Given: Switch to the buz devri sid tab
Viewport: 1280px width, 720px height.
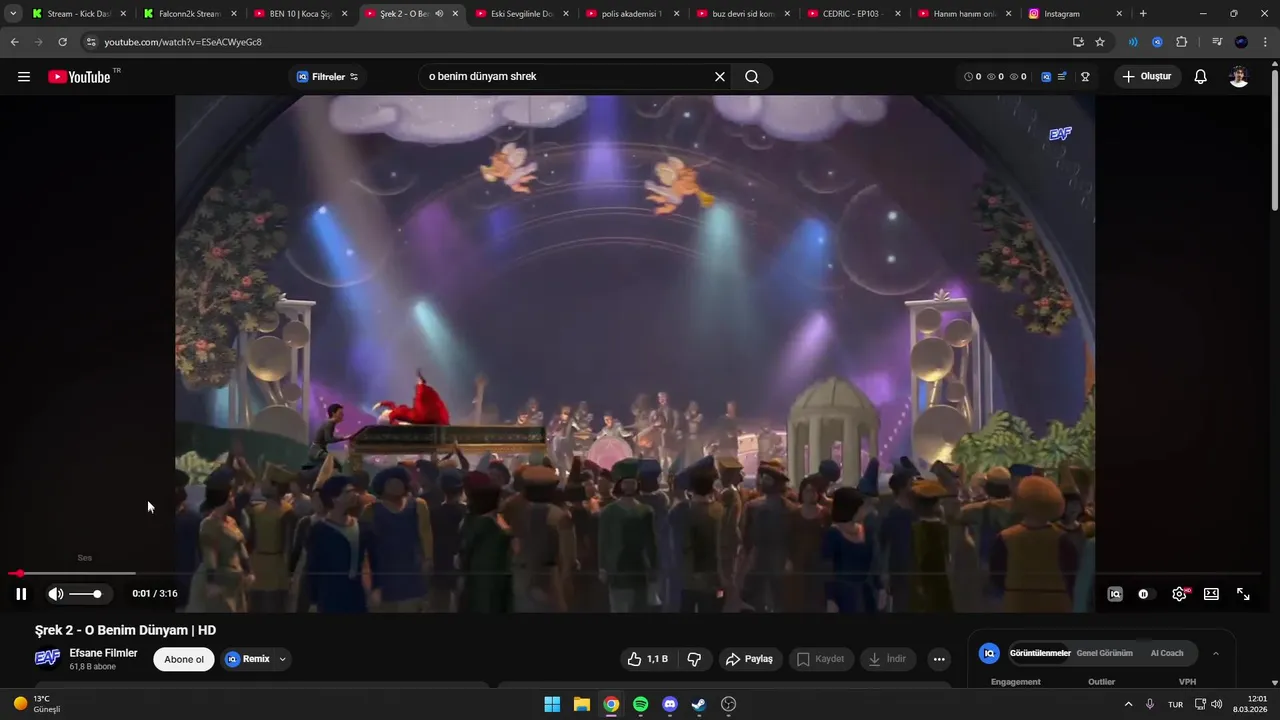Looking at the screenshot, I should click(743, 14).
